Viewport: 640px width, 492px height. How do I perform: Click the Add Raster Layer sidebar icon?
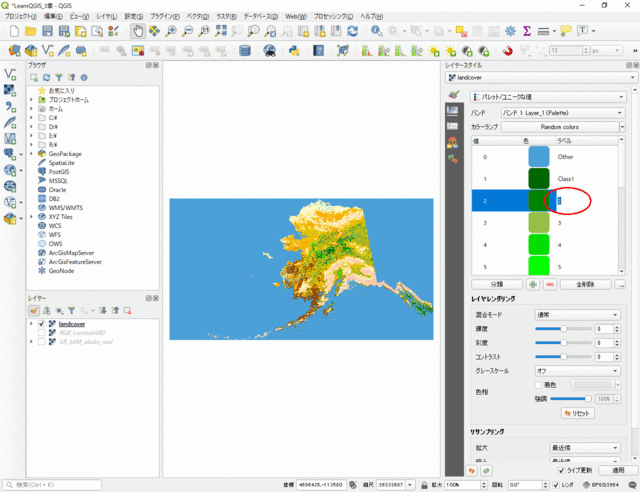10,90
